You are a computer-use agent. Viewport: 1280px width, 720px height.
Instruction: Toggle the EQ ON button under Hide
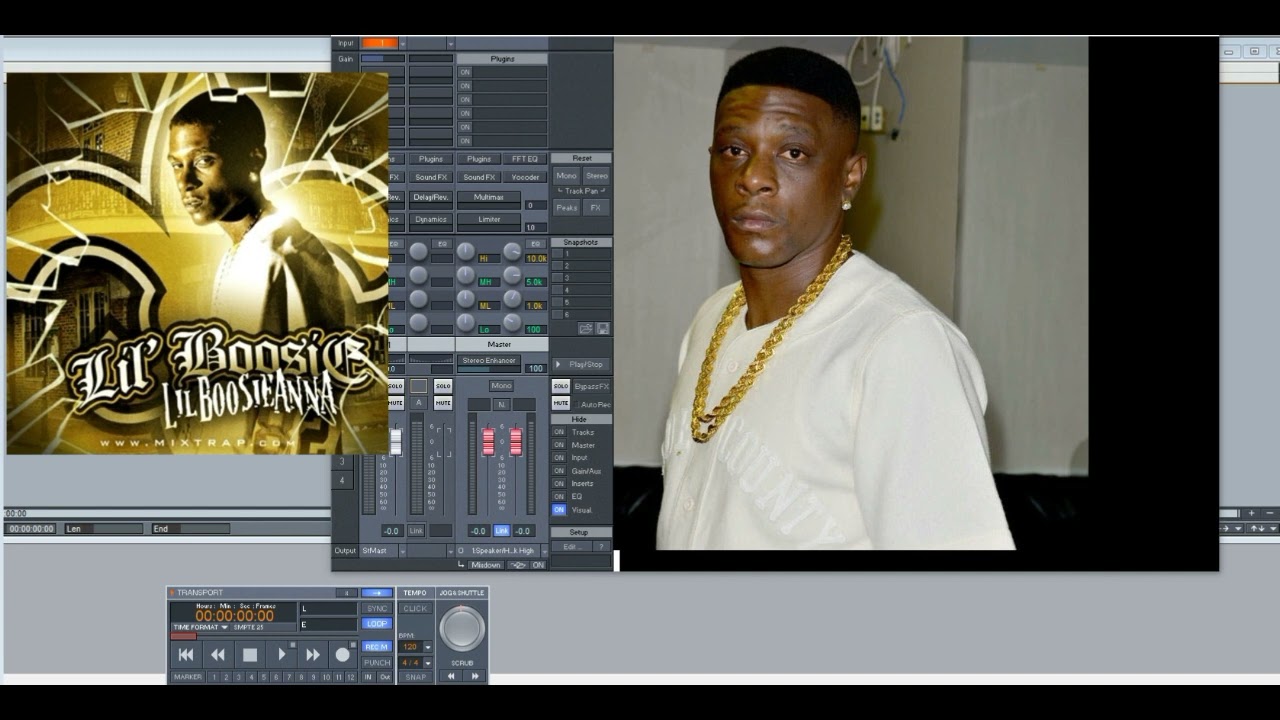pos(559,496)
